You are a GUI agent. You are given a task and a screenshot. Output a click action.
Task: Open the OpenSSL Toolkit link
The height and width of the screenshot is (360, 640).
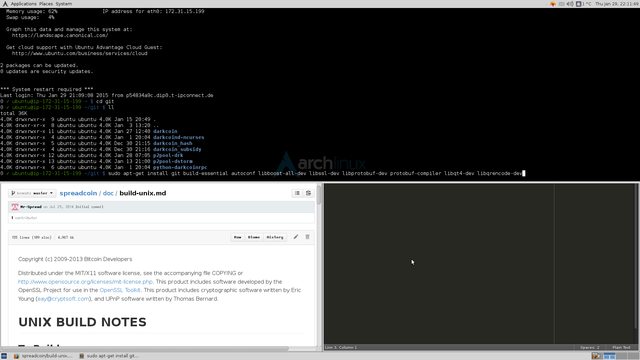point(120,290)
